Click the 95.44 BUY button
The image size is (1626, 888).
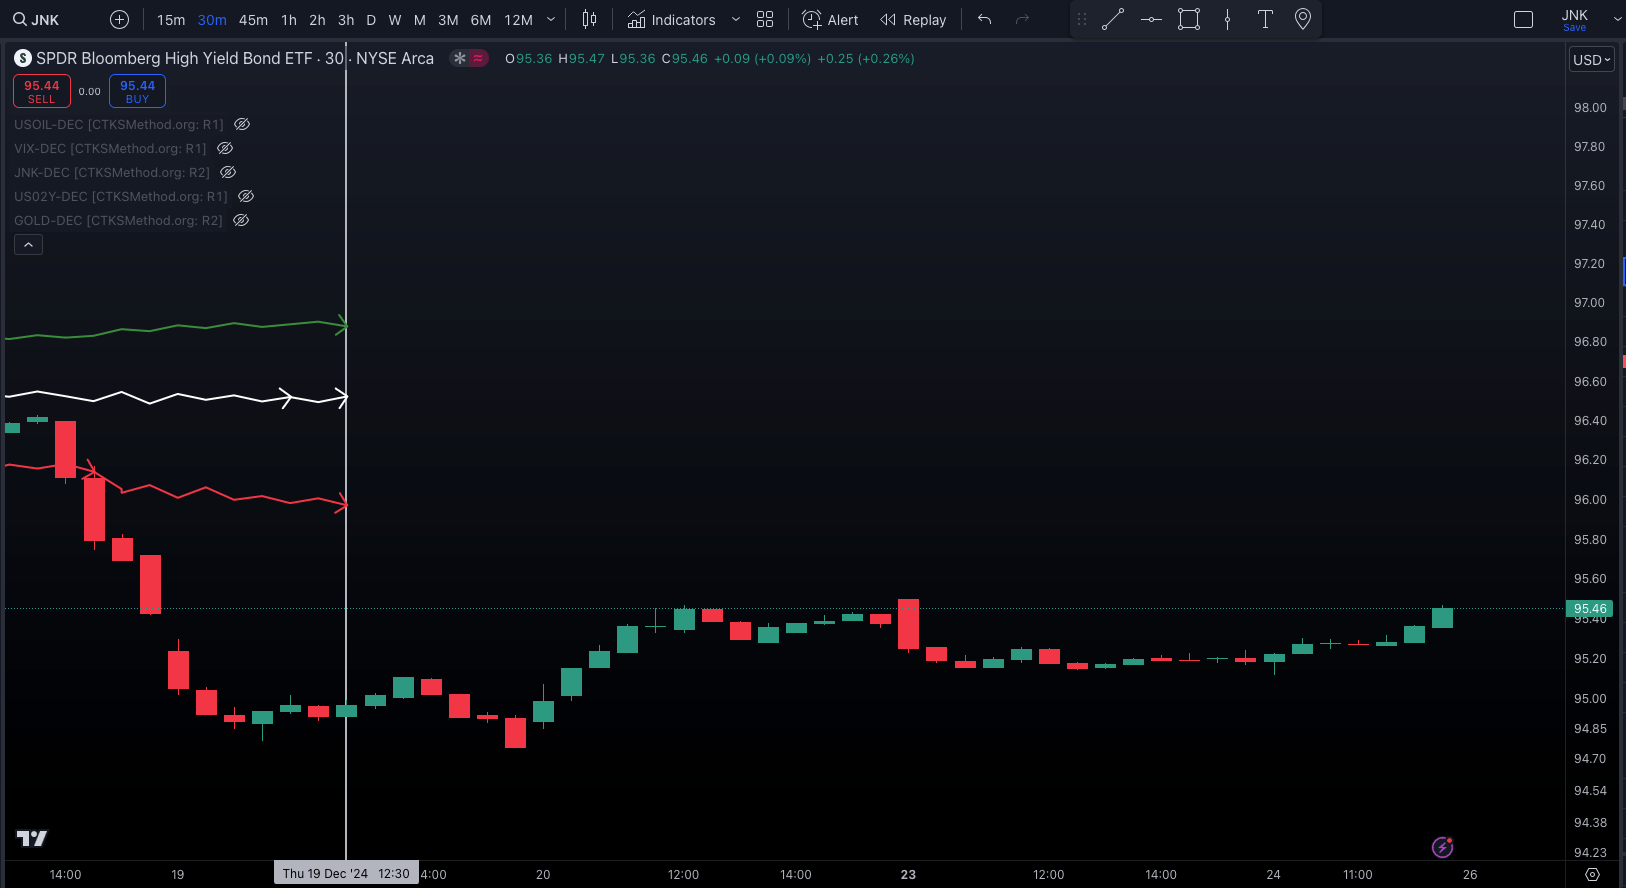pyautogui.click(x=137, y=91)
